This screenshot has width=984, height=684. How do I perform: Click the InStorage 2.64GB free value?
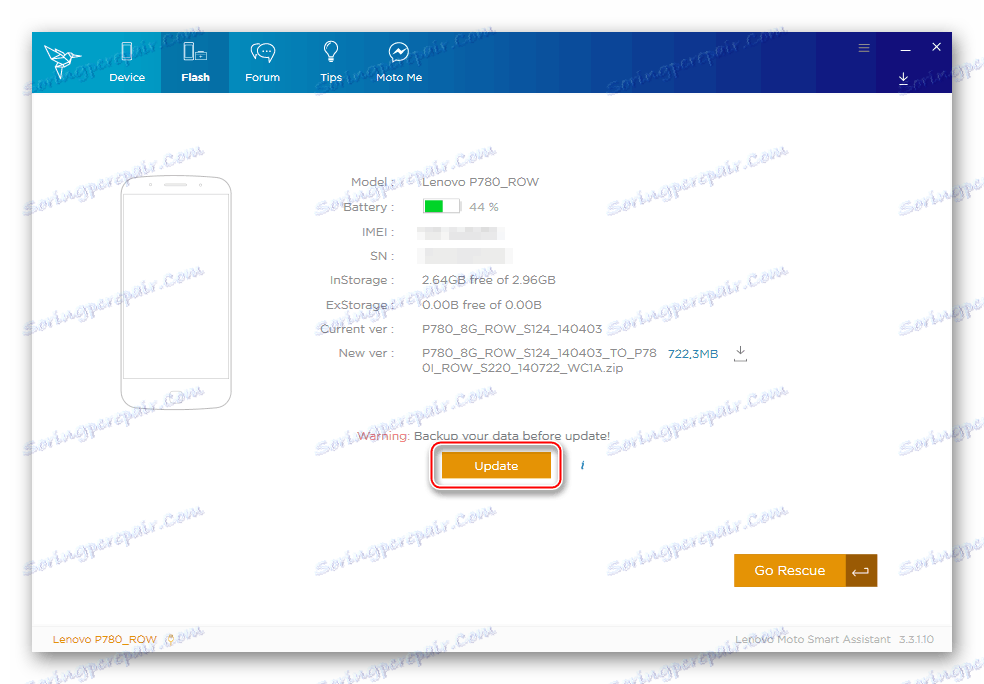coord(488,280)
